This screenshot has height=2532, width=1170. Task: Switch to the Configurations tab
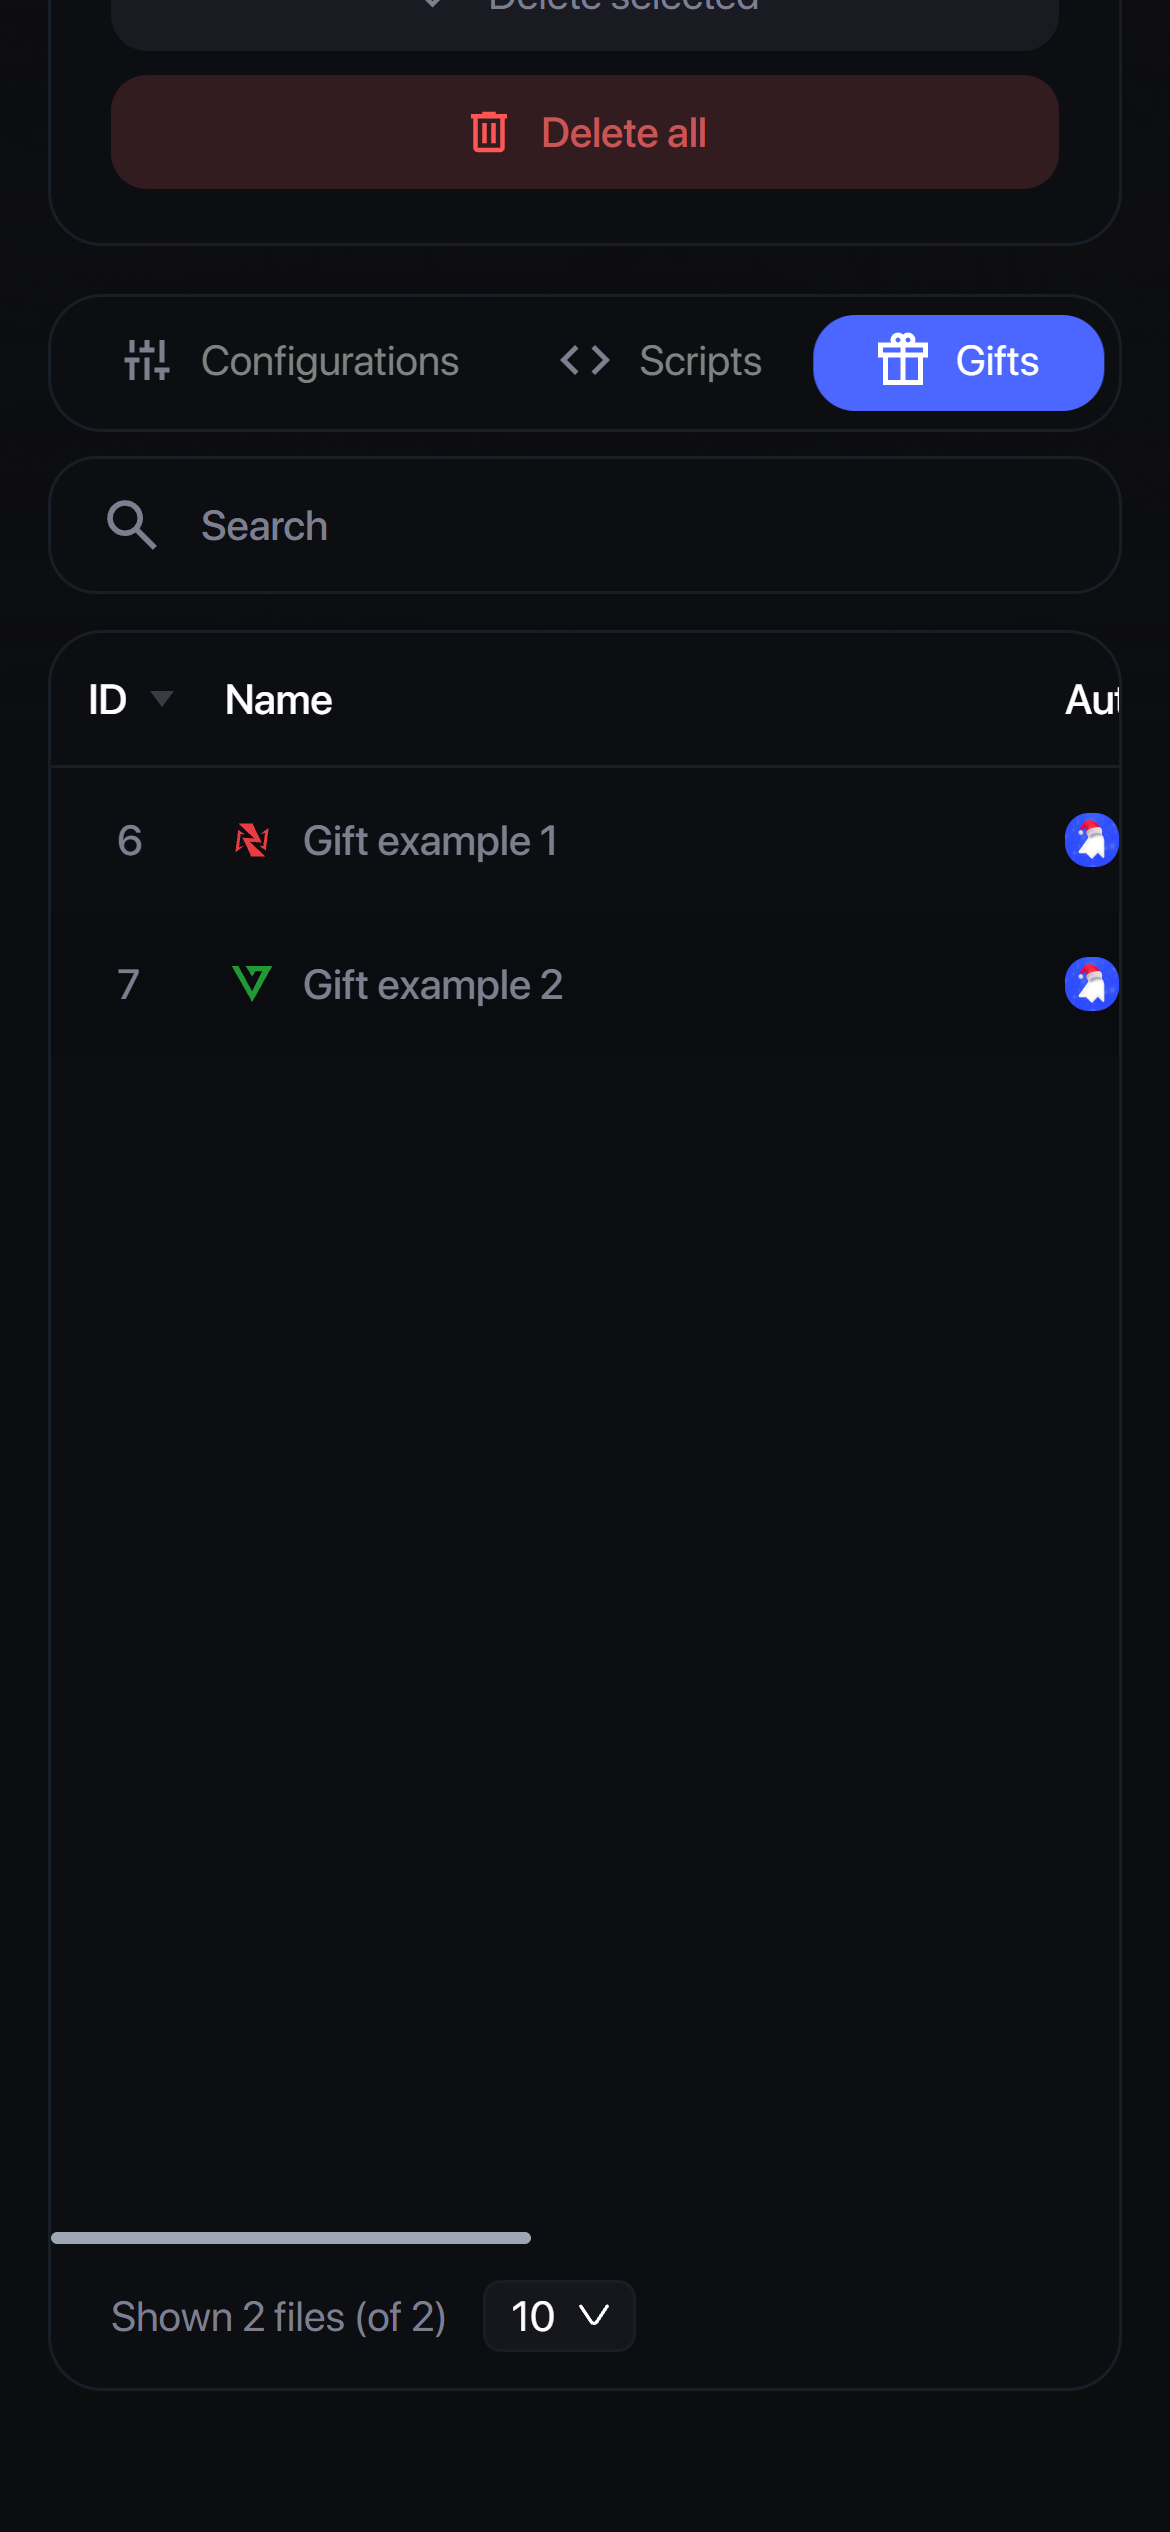pos(330,361)
